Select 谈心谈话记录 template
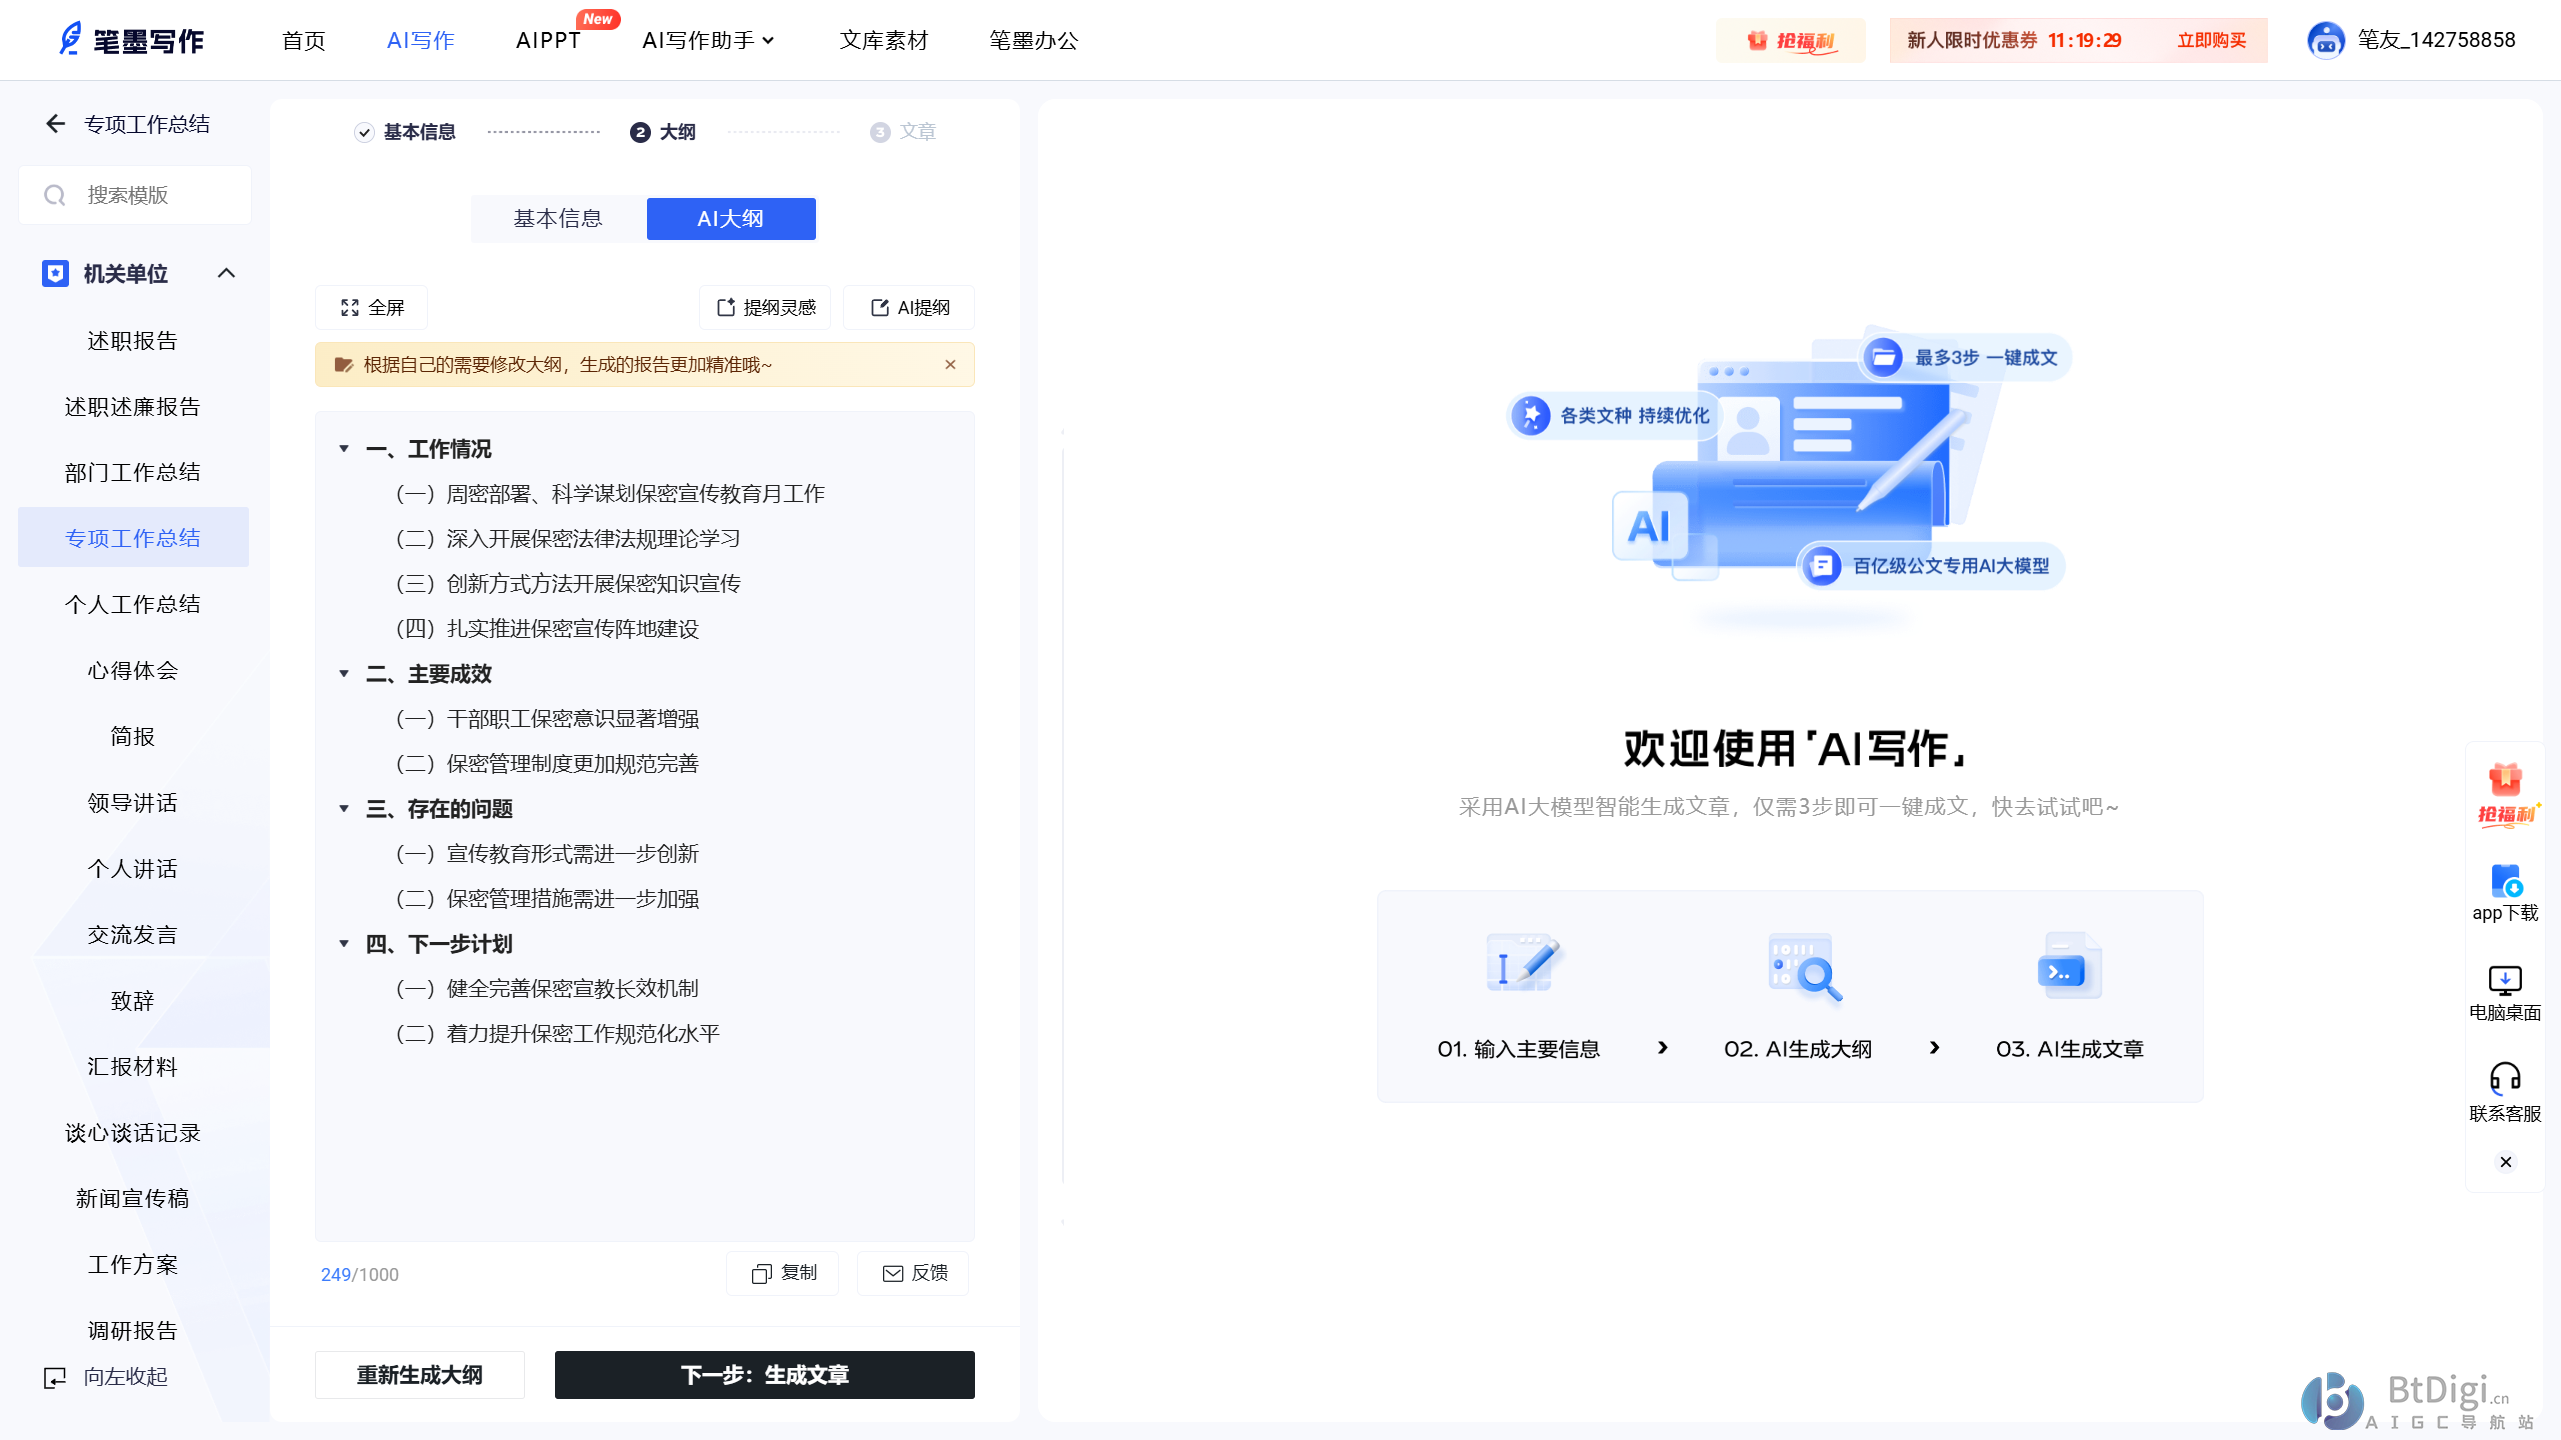This screenshot has width=2561, height=1440. 133,1133
